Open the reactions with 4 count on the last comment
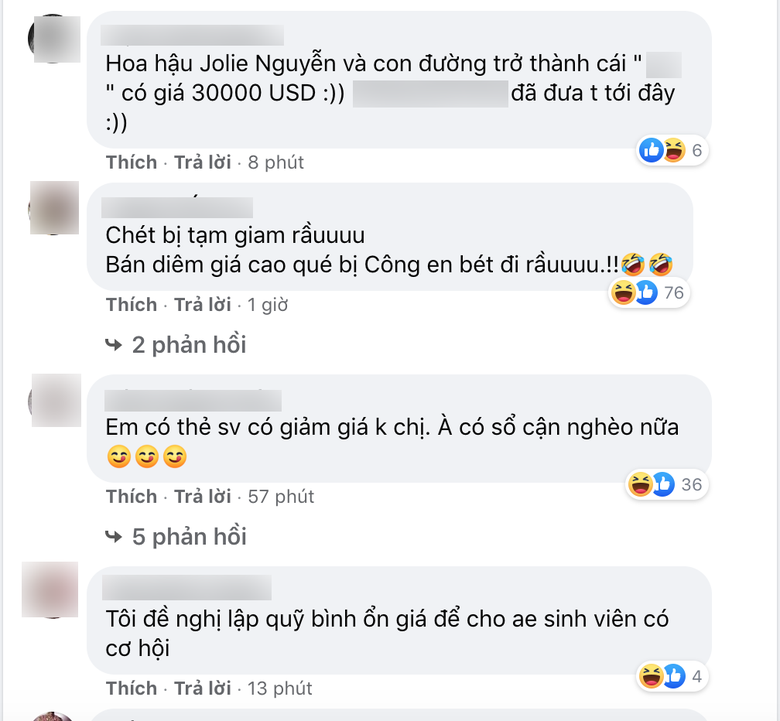 672,676
